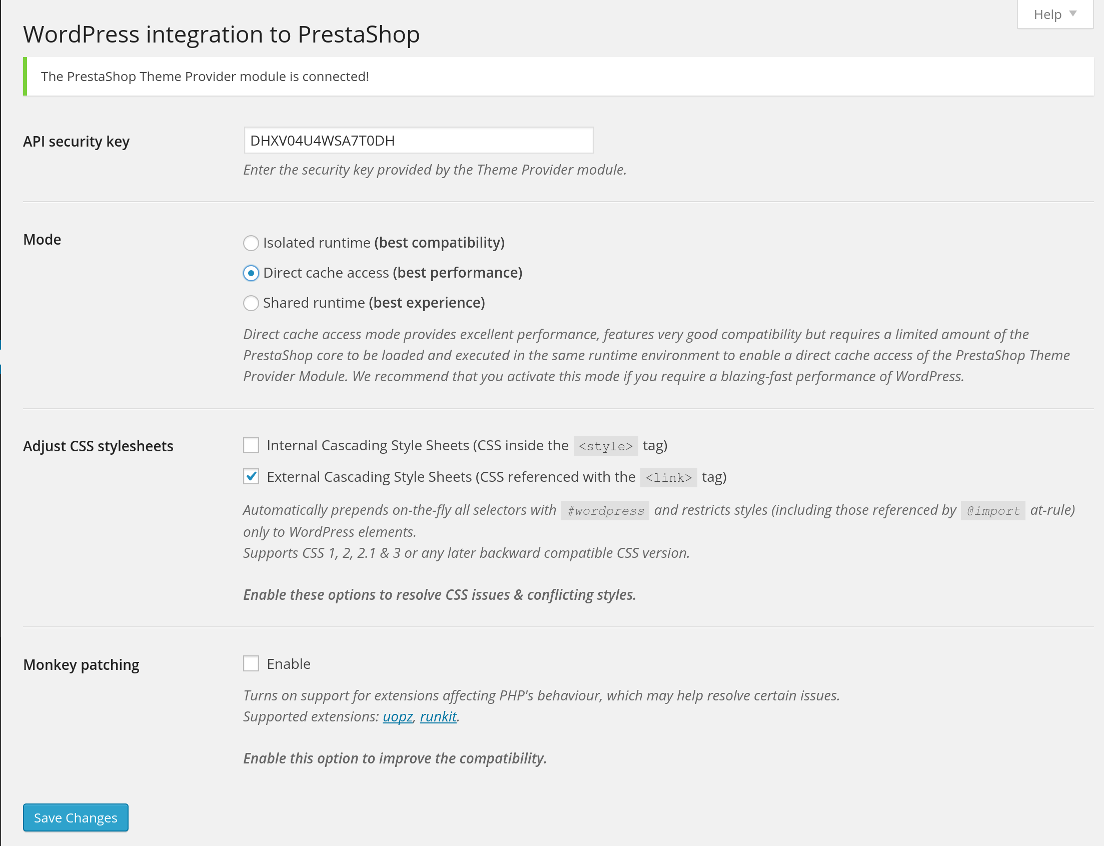The image size is (1104, 846).
Task: Click the API security key label
Action: tap(76, 142)
